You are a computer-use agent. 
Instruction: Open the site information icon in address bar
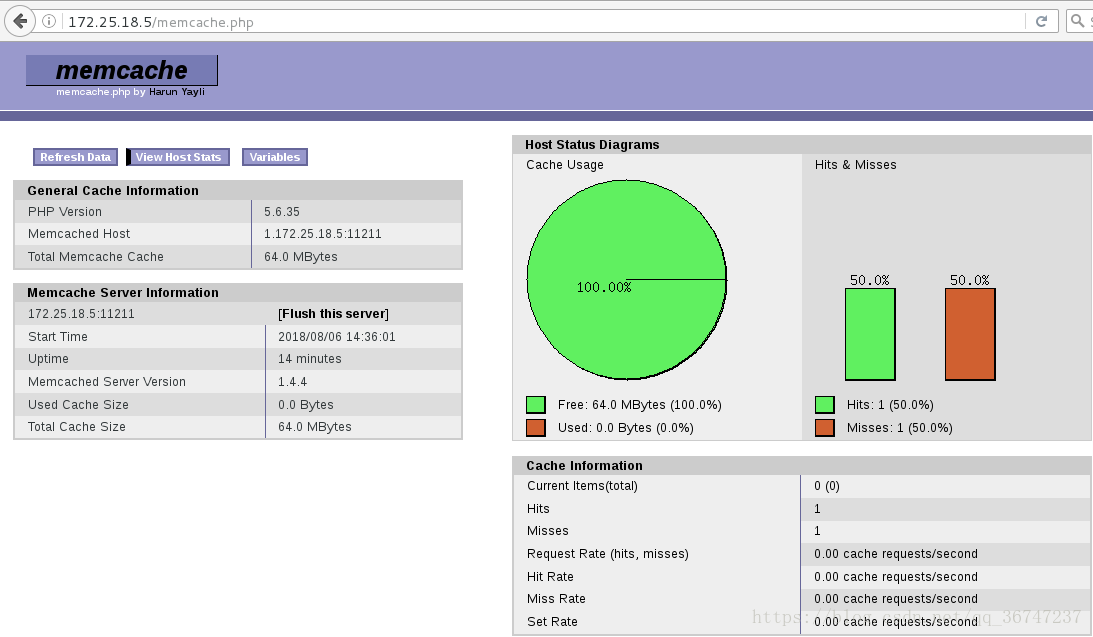pos(49,21)
